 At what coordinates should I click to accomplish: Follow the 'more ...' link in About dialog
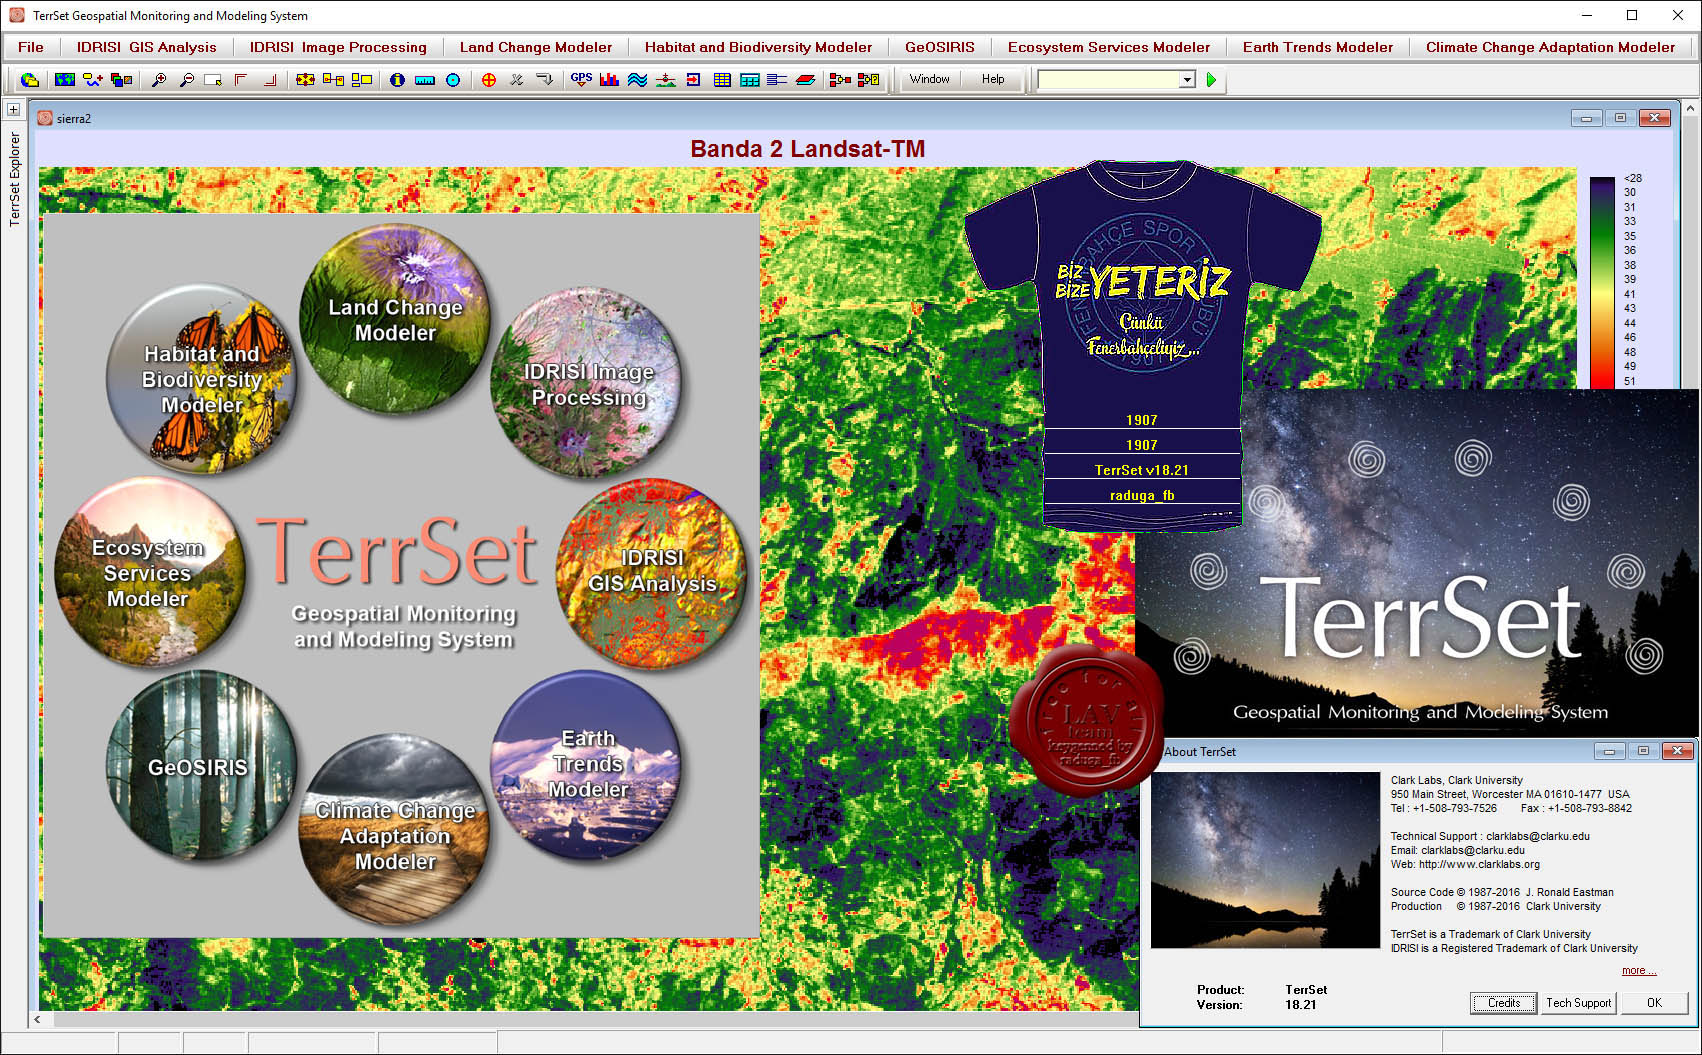click(x=1639, y=971)
